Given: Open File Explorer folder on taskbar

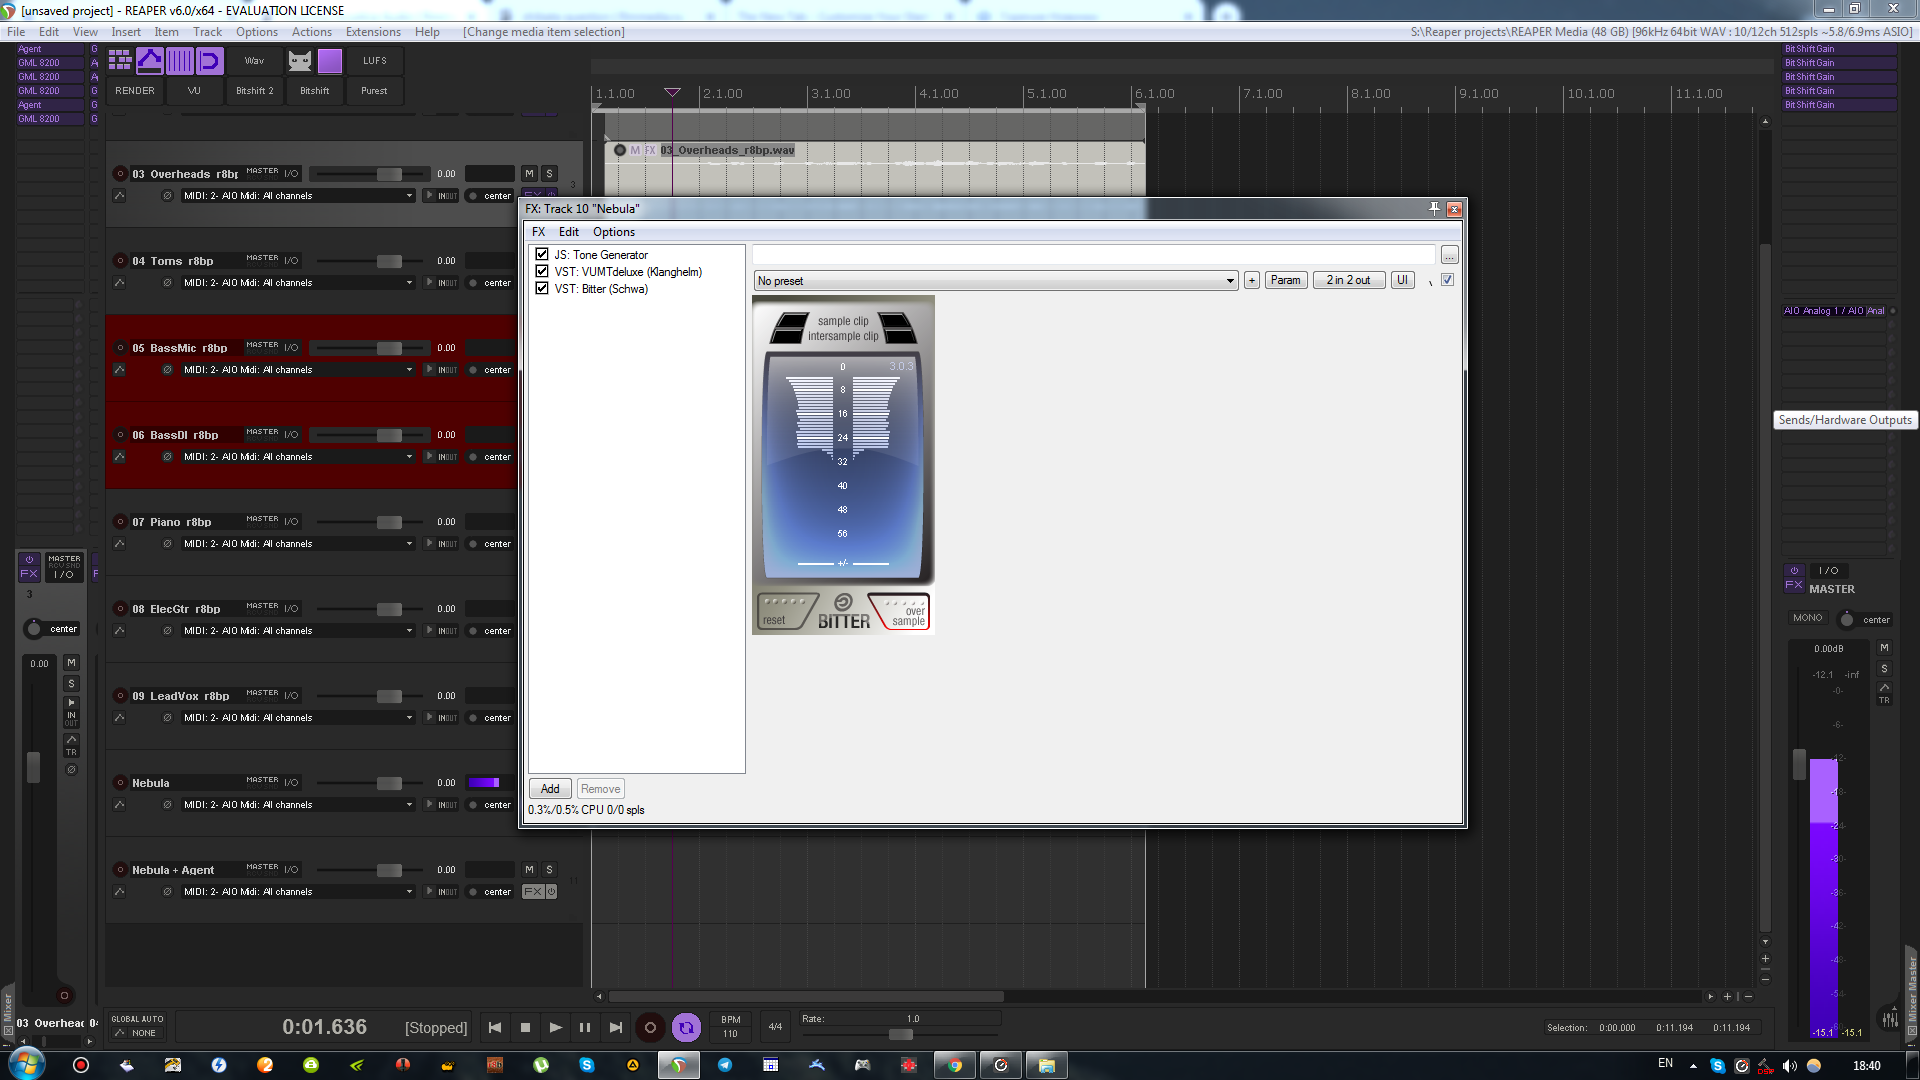Looking at the screenshot, I should tap(1047, 1065).
